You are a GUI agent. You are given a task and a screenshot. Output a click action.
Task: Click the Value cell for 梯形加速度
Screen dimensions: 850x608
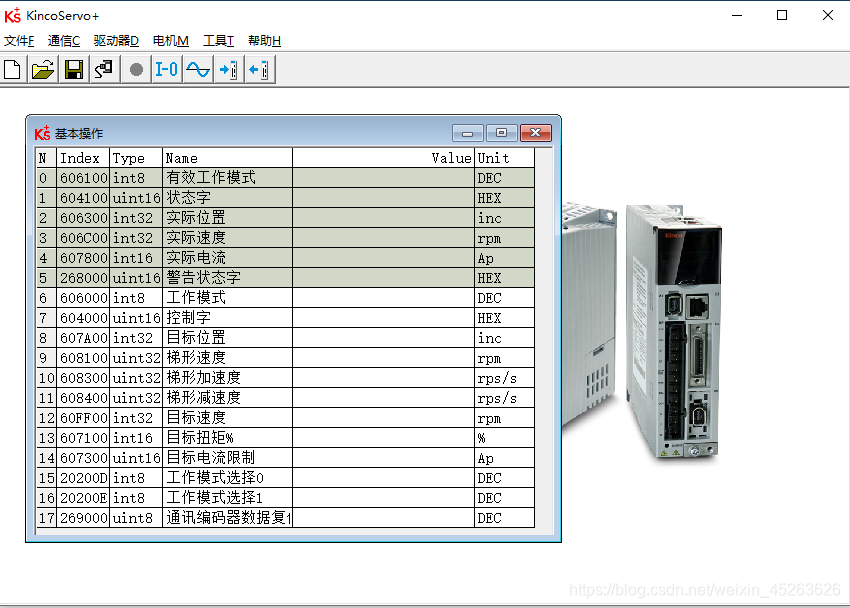383,378
